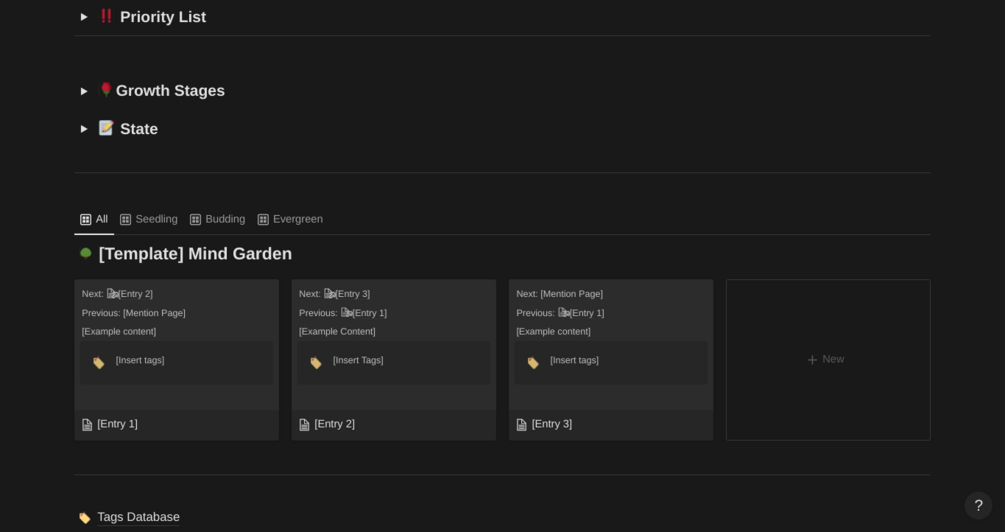
Task: Switch to the Seedling view tab
Action: tap(149, 219)
